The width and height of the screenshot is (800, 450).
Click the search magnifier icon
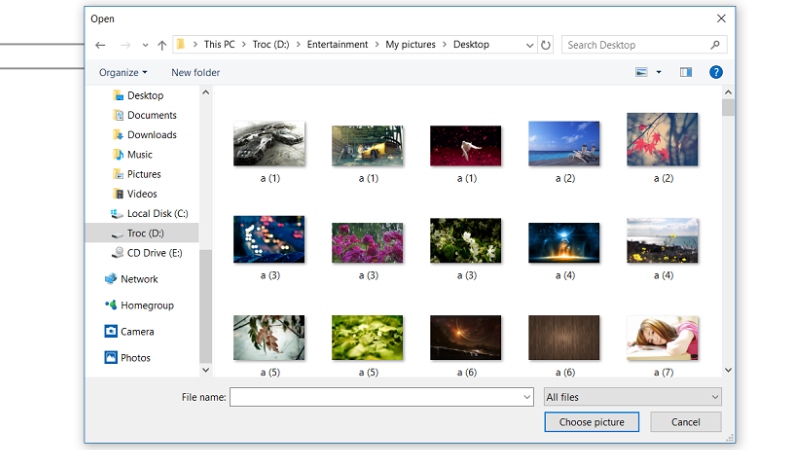coord(715,45)
